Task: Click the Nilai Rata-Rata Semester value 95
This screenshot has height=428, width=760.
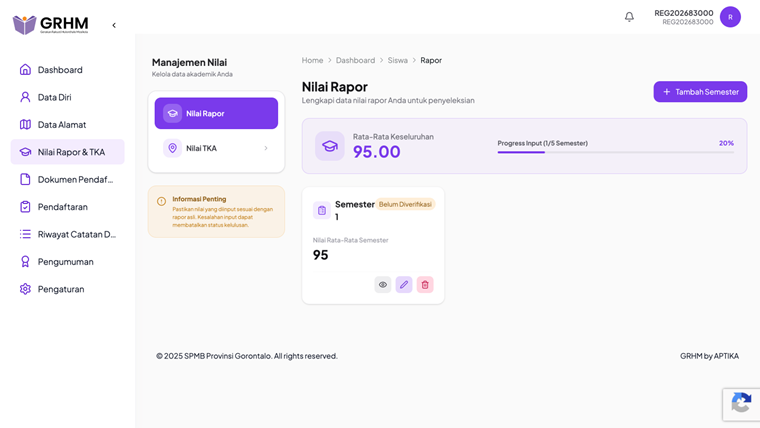Action: 320,255
